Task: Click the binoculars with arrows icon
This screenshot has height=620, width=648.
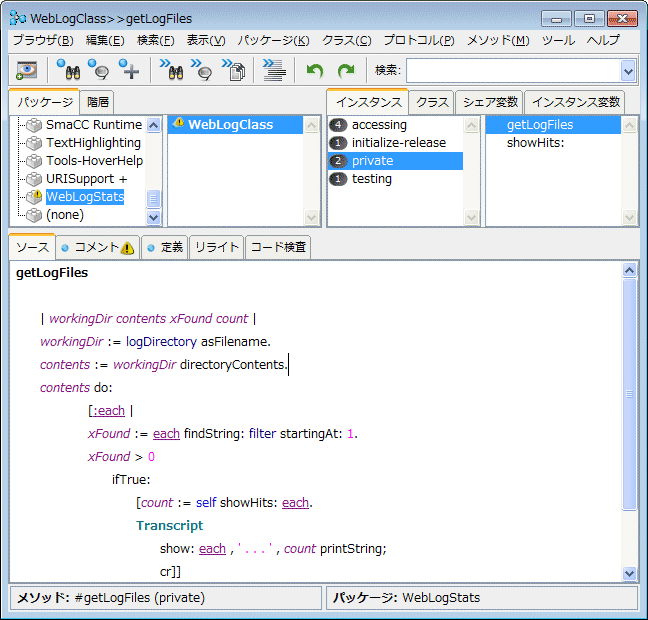Action: (x=171, y=70)
